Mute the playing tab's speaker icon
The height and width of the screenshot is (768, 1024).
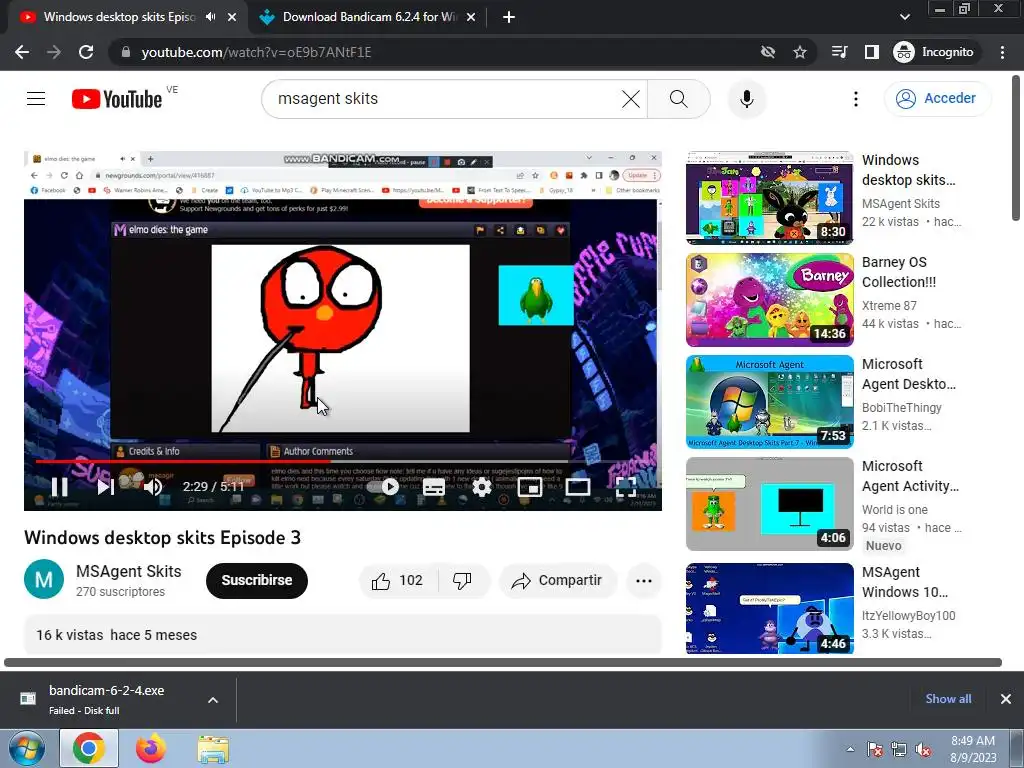(x=210, y=17)
